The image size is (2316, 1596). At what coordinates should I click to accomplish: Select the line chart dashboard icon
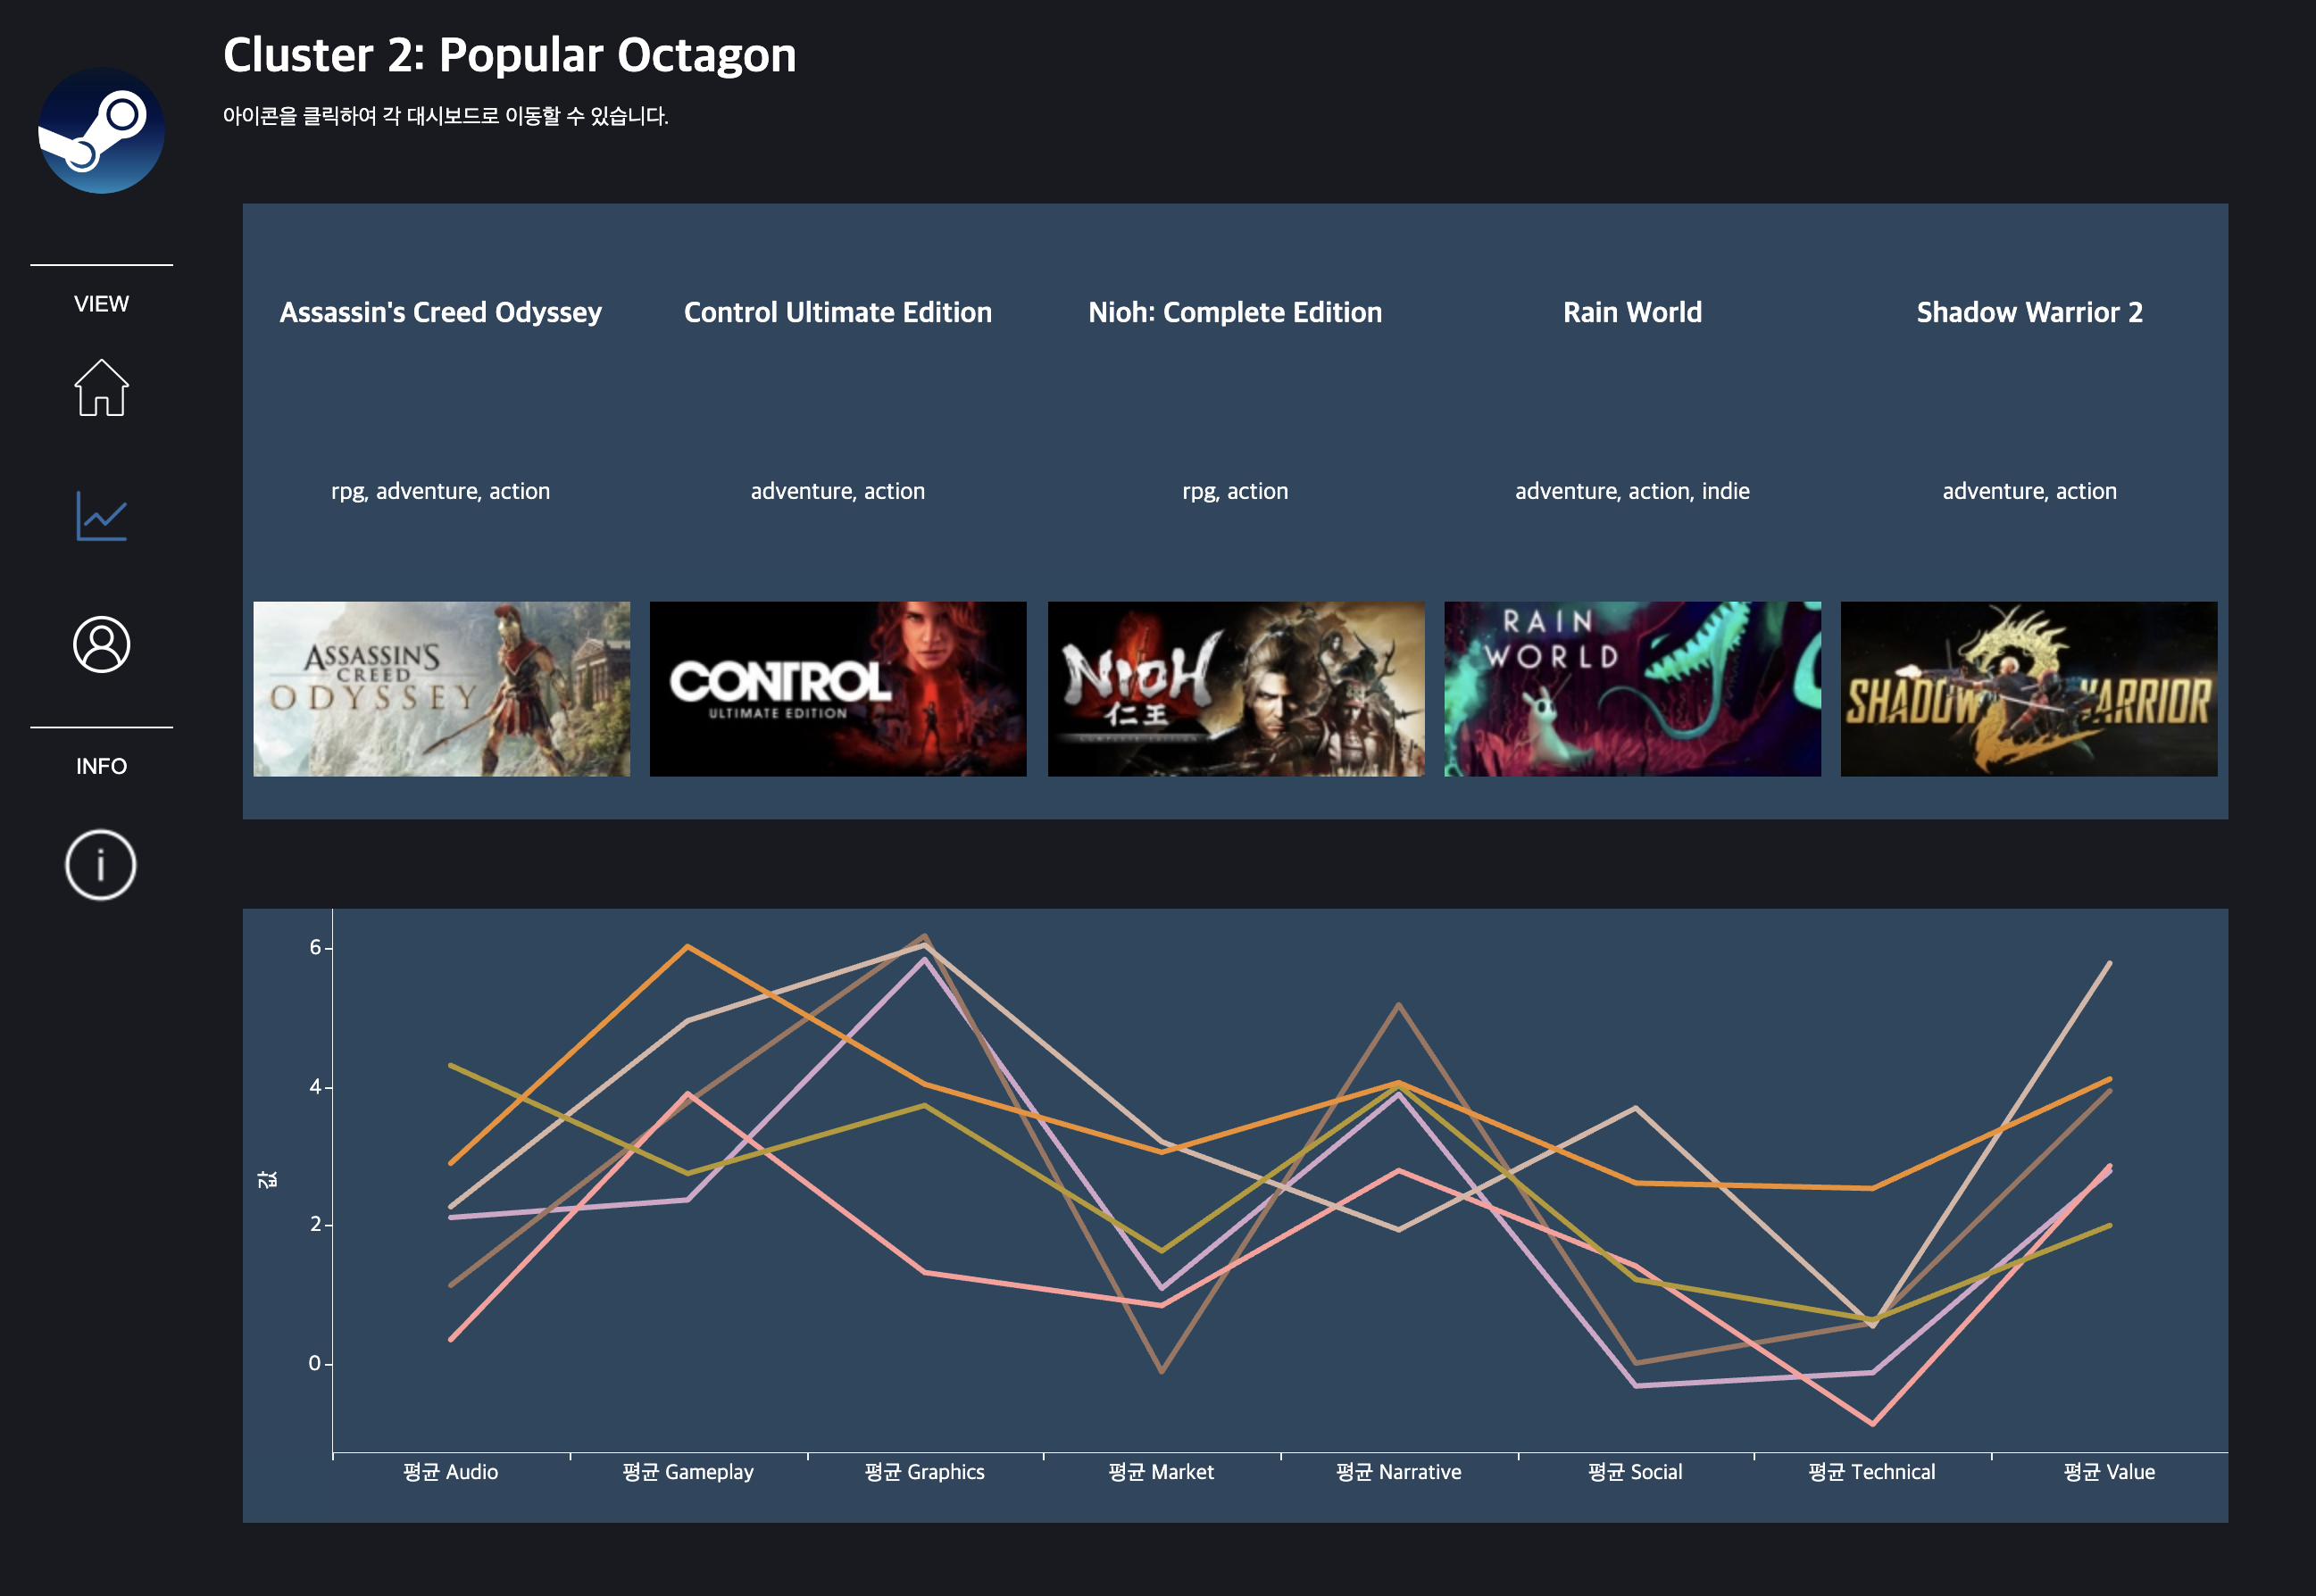(x=101, y=516)
